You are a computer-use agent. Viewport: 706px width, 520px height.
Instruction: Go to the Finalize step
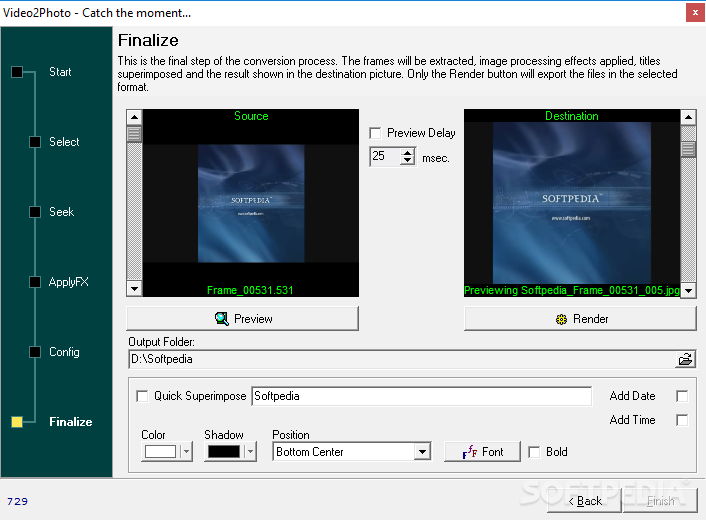(x=71, y=422)
